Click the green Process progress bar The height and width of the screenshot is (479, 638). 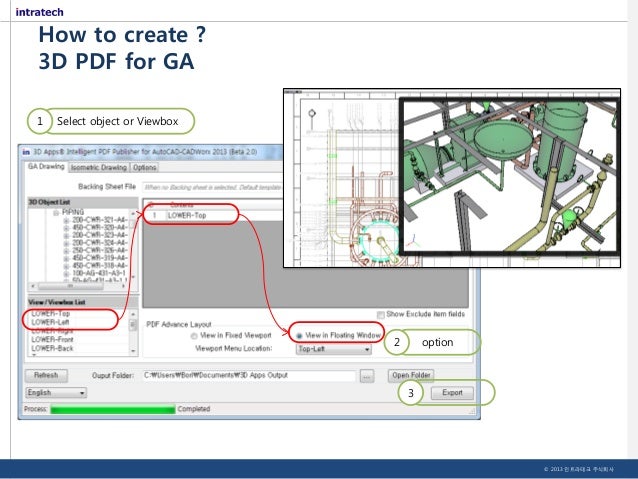pyautogui.click(x=113, y=409)
